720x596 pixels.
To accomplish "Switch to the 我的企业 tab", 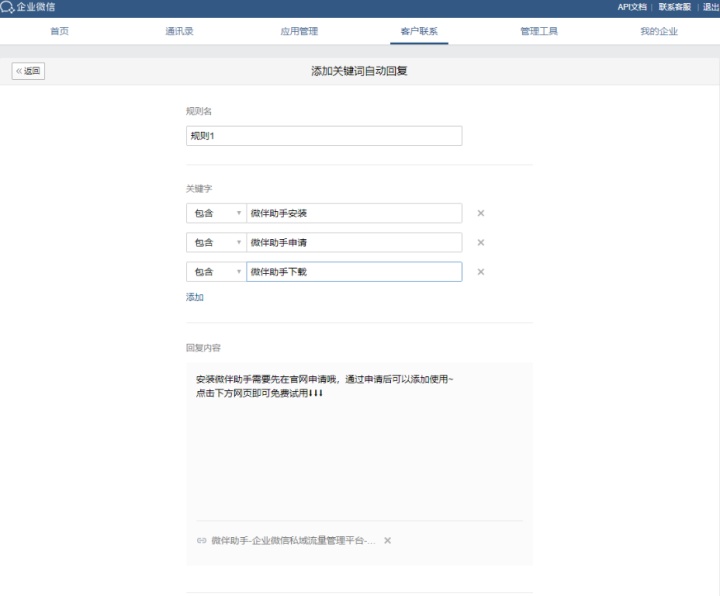I will (659, 31).
